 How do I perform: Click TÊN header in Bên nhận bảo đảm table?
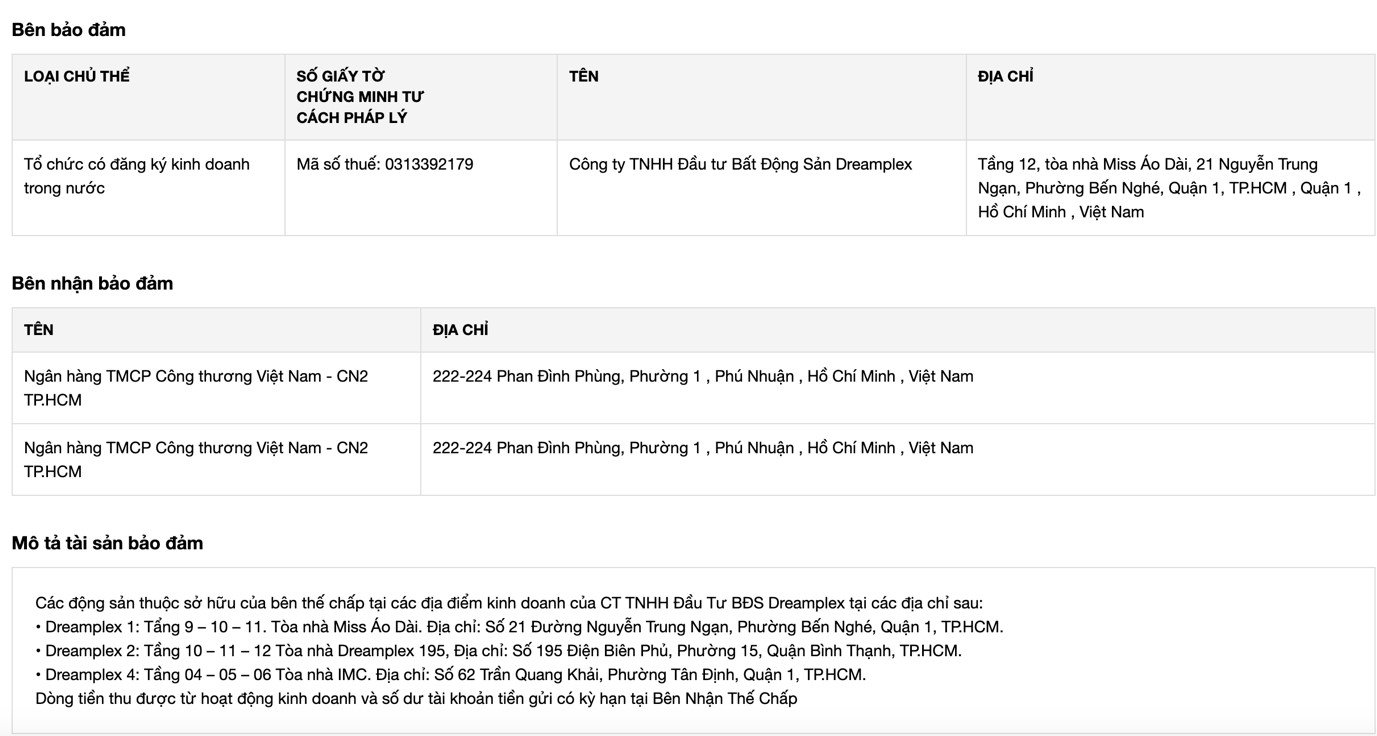(x=39, y=330)
